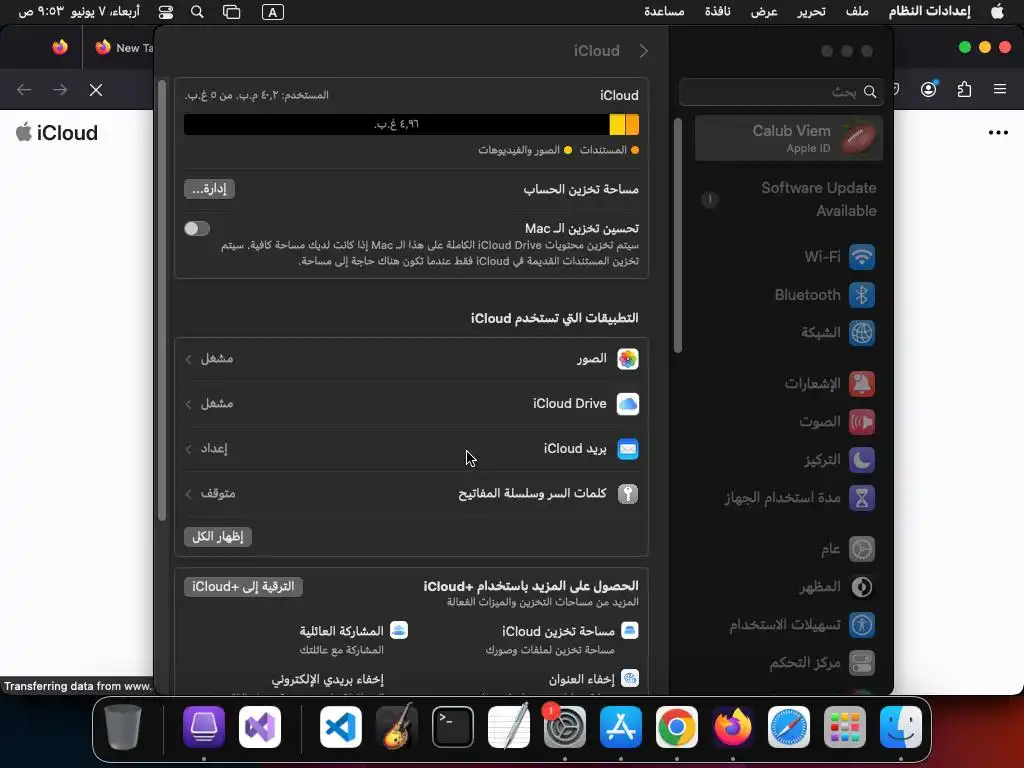The width and height of the screenshot is (1024, 768).
Task: Open Launchpad from the dock
Action: point(844,727)
